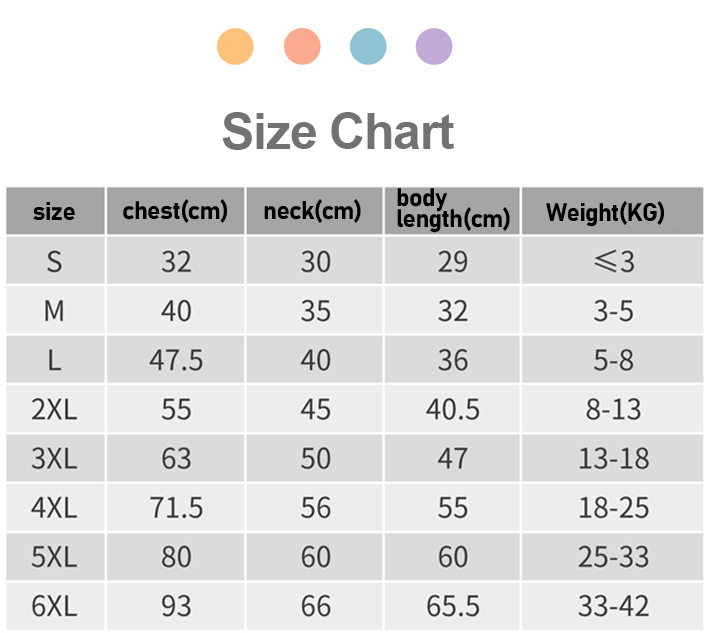The image size is (710, 633).
Task: Click the size column header
Action: click(x=54, y=212)
